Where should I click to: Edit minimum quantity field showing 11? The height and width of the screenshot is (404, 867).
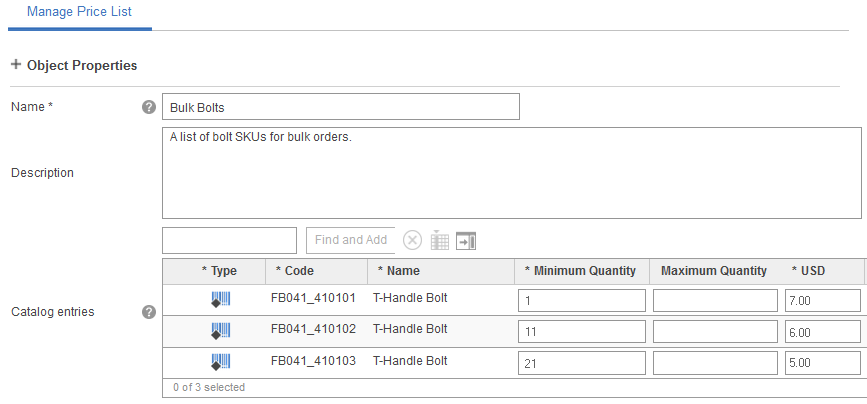581,332
